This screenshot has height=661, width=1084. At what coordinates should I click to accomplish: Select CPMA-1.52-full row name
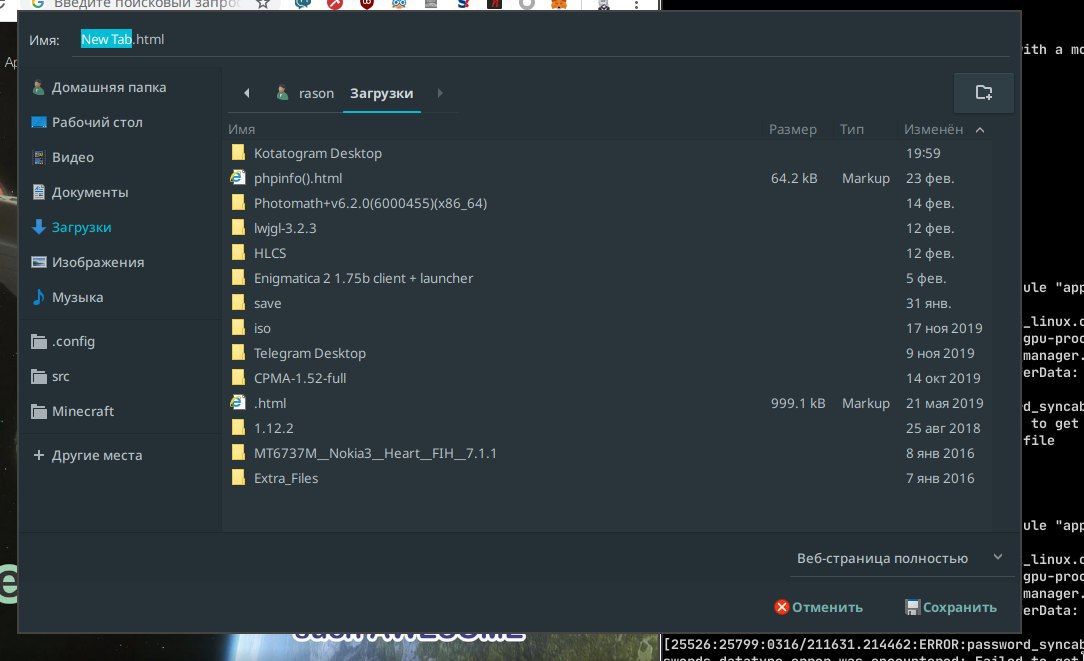click(300, 378)
